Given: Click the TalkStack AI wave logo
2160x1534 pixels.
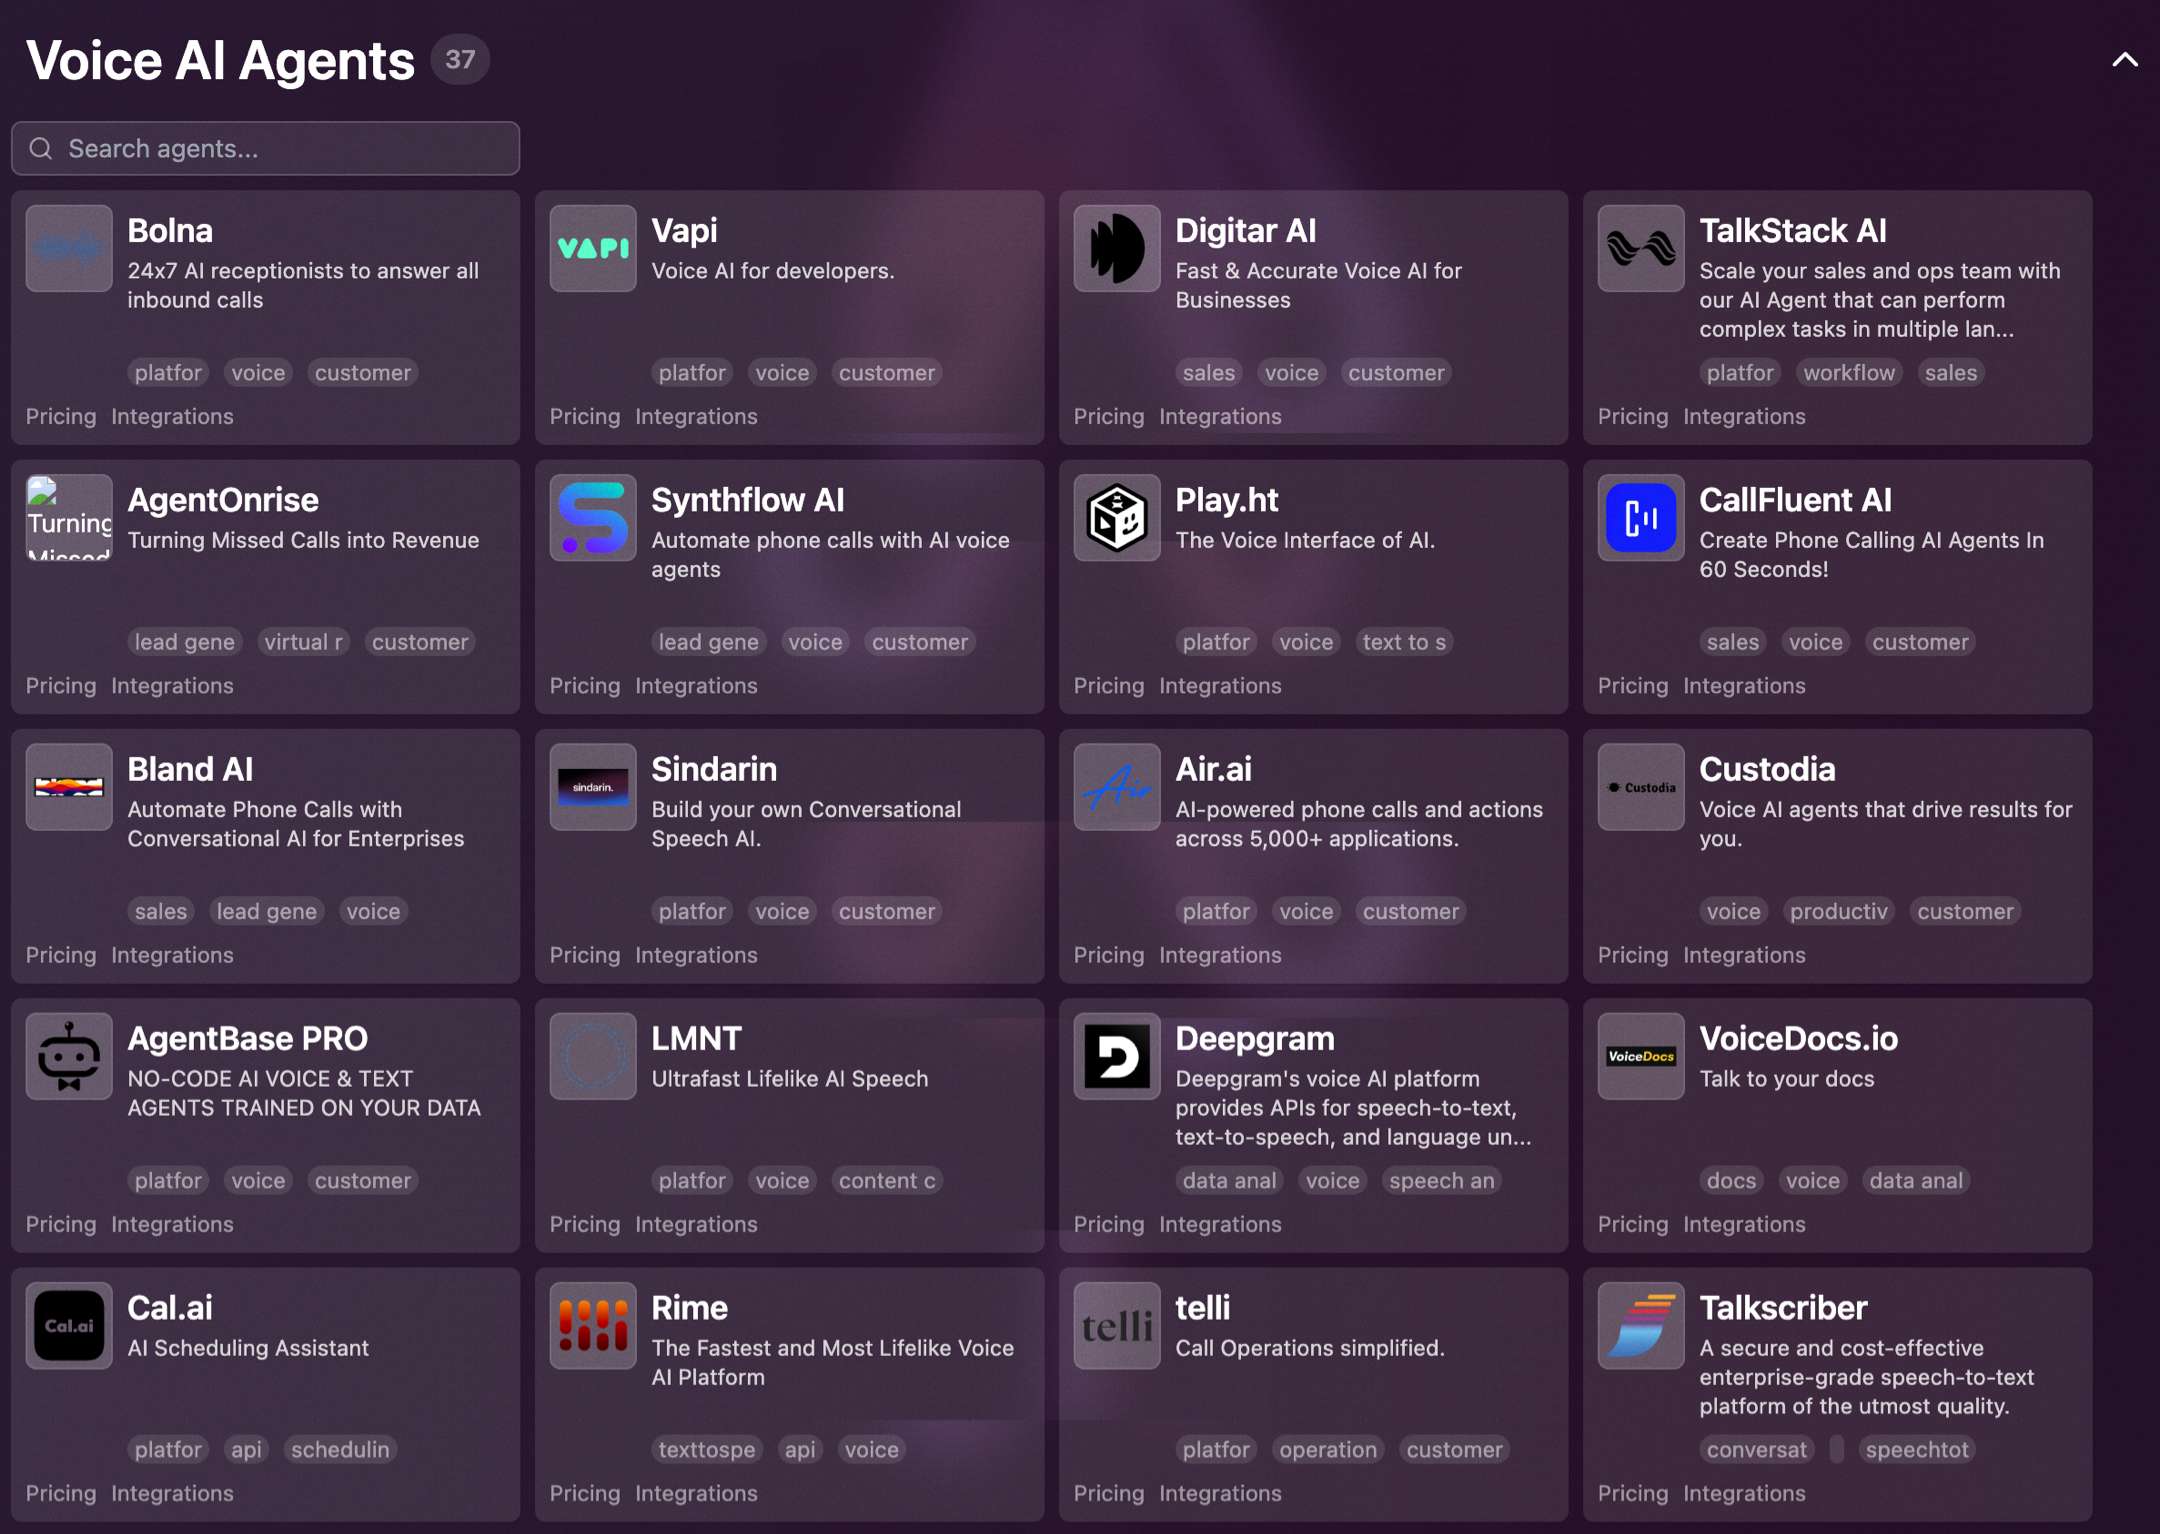Looking at the screenshot, I should point(1641,248).
